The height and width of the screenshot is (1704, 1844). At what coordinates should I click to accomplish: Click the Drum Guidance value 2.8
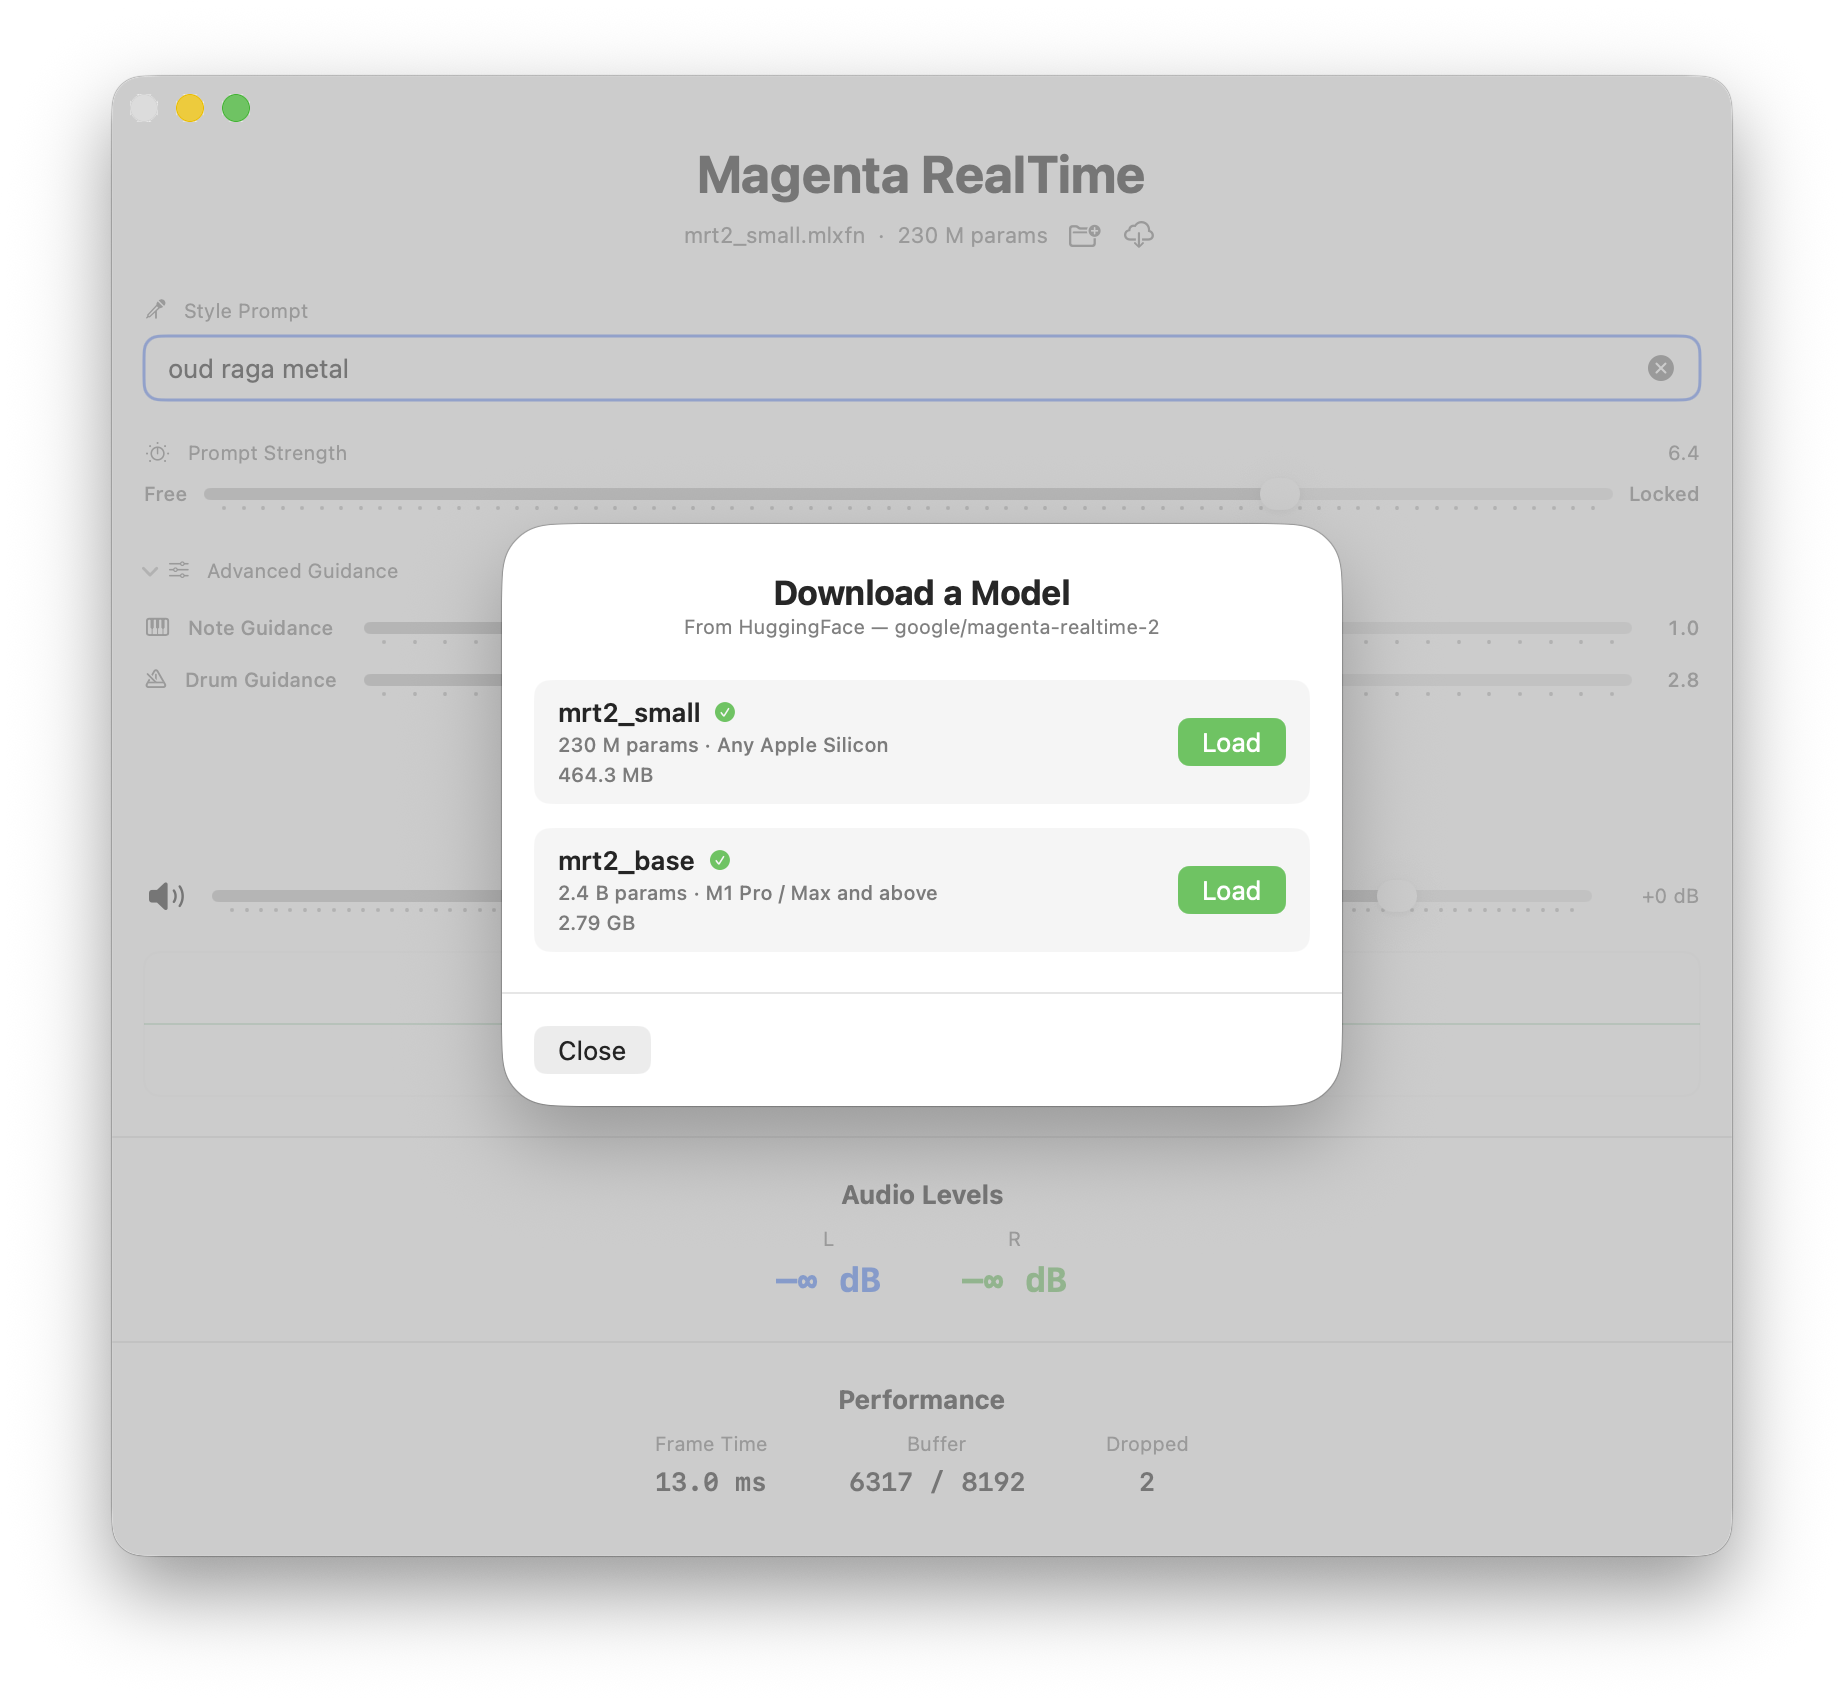1683,680
